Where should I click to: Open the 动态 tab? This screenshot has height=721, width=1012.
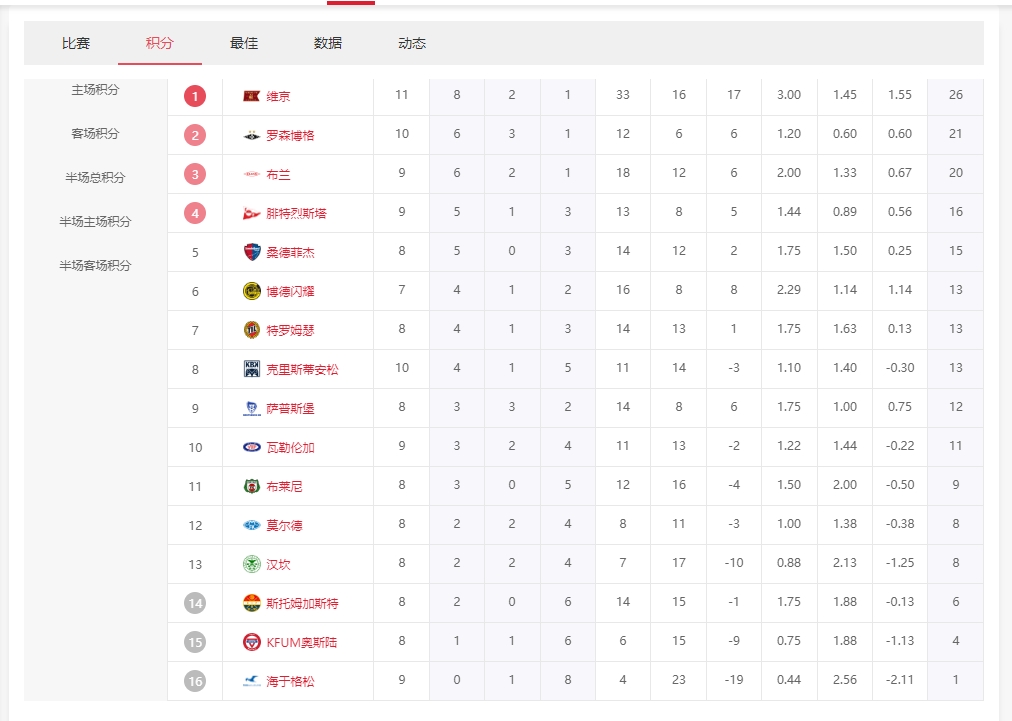pos(412,43)
